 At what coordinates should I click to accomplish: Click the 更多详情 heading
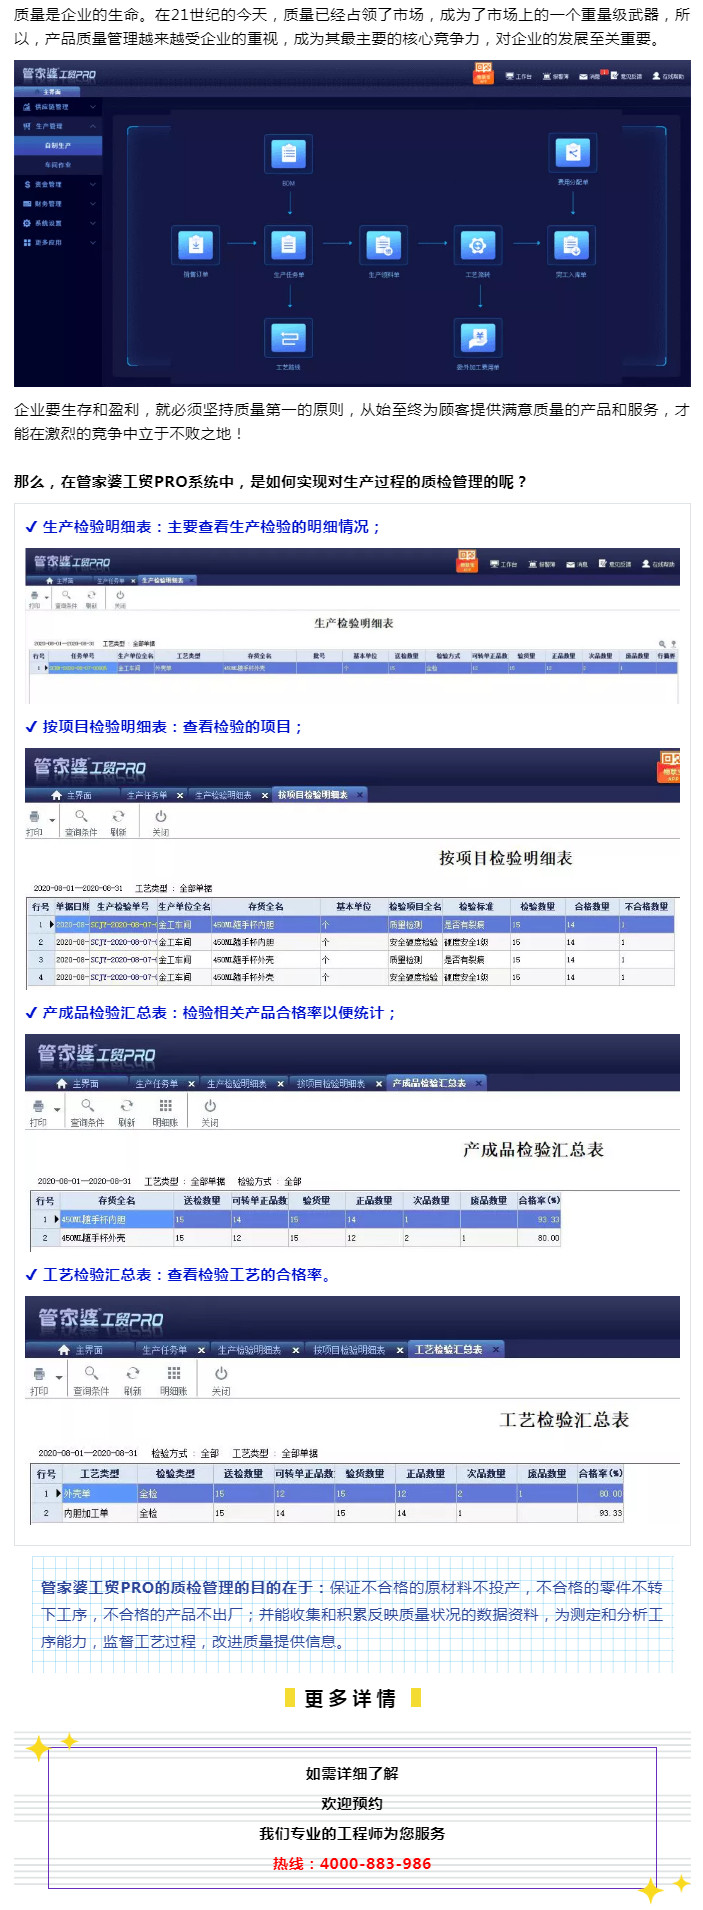351,1698
